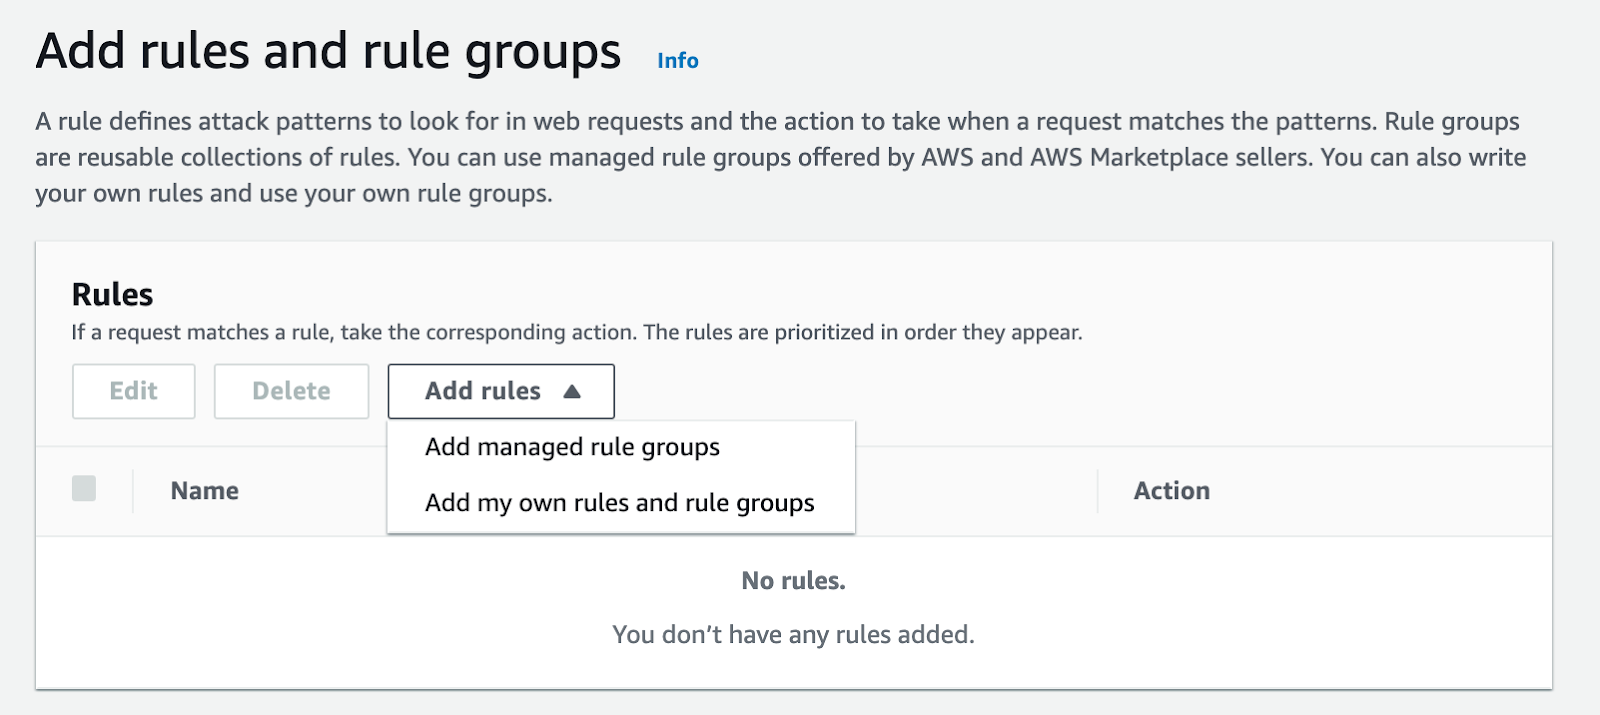Image resolution: width=1600 pixels, height=715 pixels.
Task: Toggle the select-all rules checkbox
Action: click(x=84, y=489)
